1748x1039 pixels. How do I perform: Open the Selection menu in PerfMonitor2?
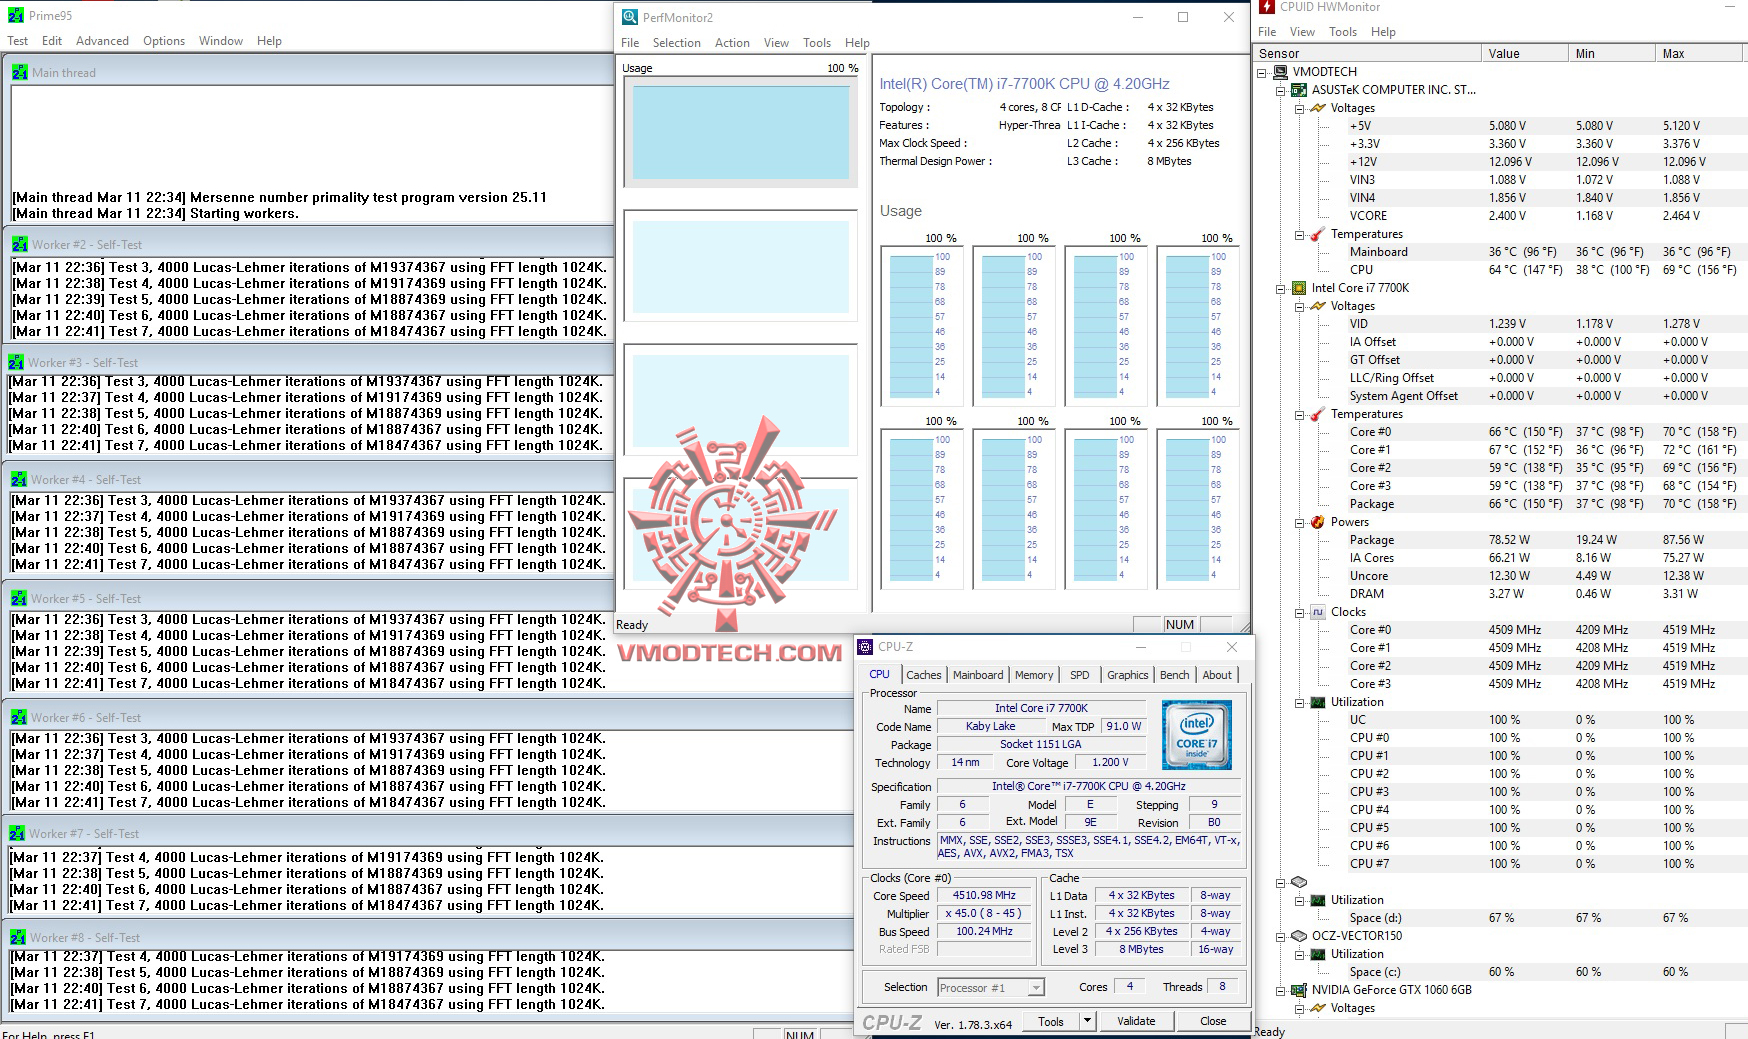point(677,43)
